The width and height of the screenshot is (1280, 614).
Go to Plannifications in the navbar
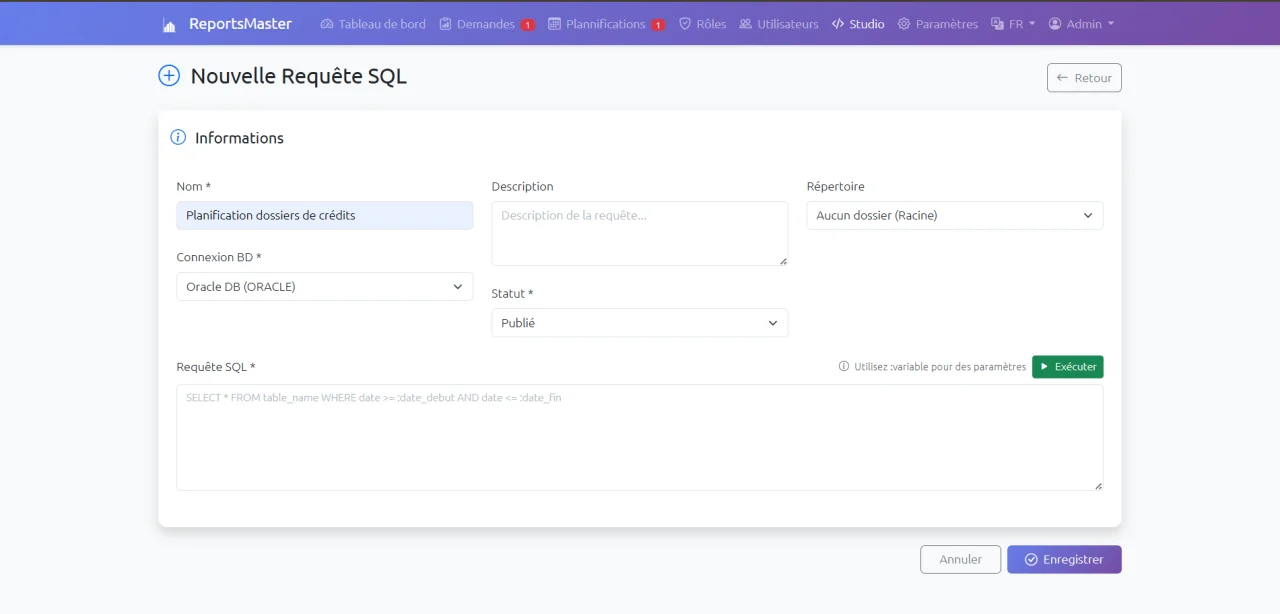[x=607, y=24]
